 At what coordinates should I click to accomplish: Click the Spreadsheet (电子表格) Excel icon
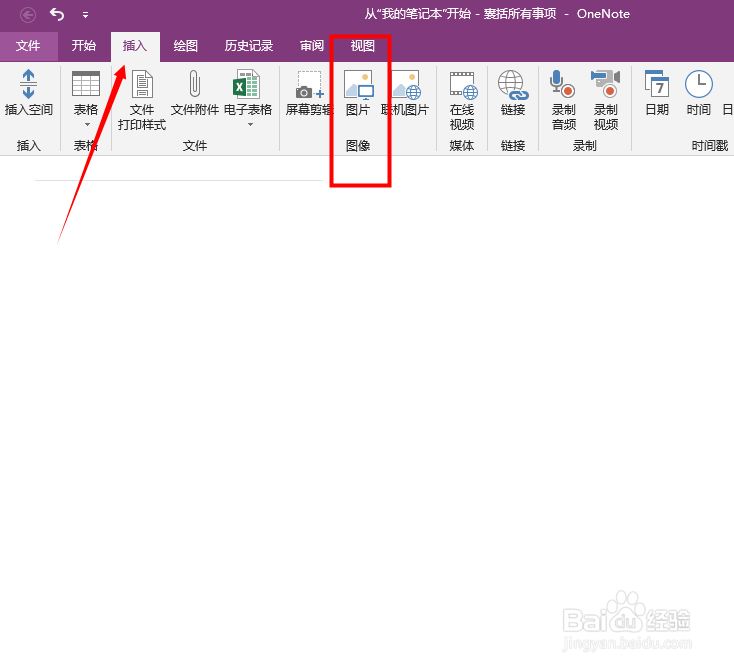point(246,84)
